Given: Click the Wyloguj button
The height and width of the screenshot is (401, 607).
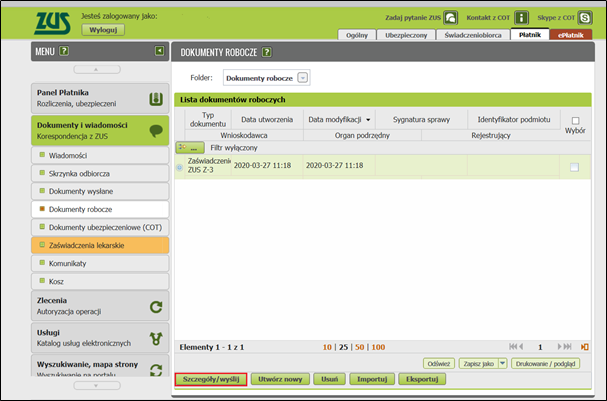Looking at the screenshot, I should point(103,30).
